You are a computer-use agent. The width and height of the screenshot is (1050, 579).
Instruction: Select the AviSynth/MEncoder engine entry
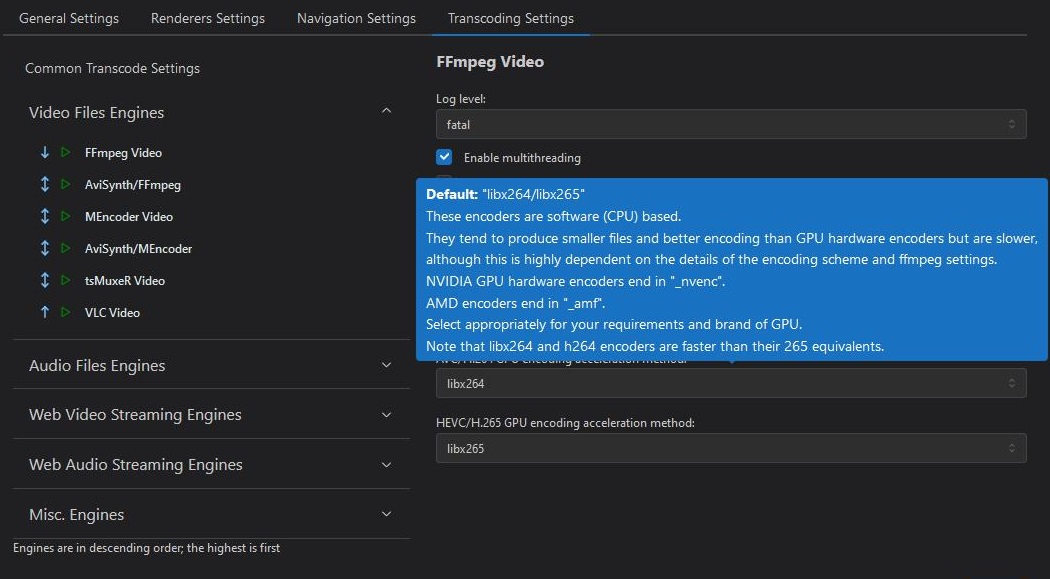point(138,248)
